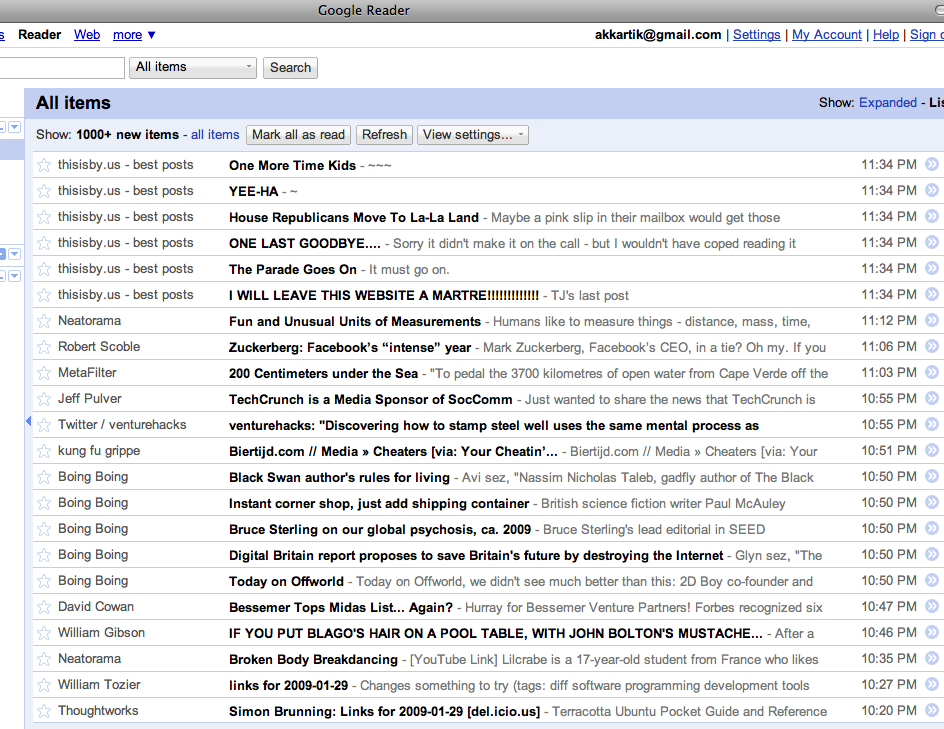Toggle star on the Thoughtworks item
Screen dimensions: 944x729
click(44, 711)
